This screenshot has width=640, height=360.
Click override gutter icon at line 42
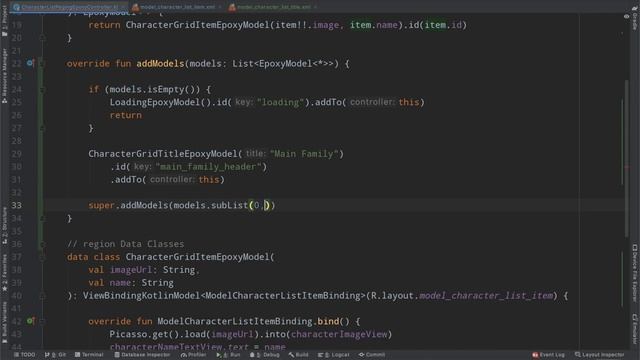(30, 321)
